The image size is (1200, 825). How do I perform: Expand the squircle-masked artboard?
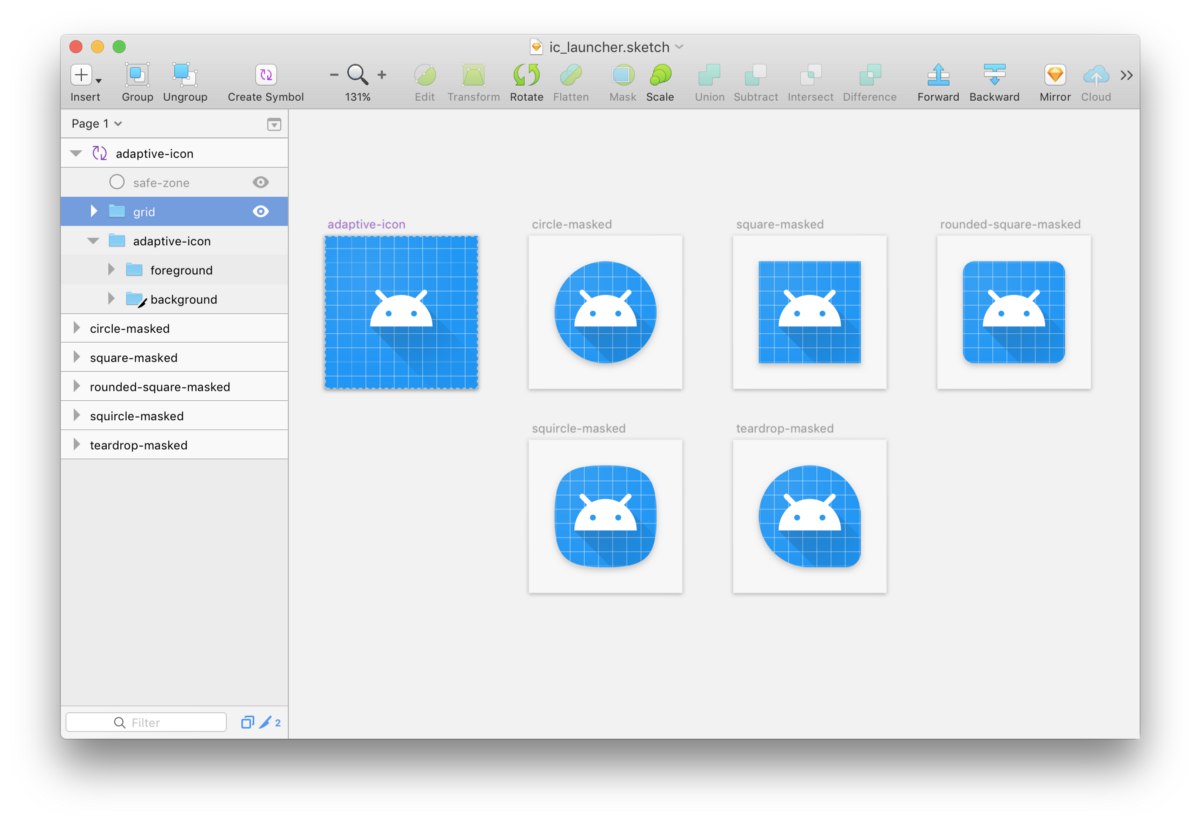[76, 415]
